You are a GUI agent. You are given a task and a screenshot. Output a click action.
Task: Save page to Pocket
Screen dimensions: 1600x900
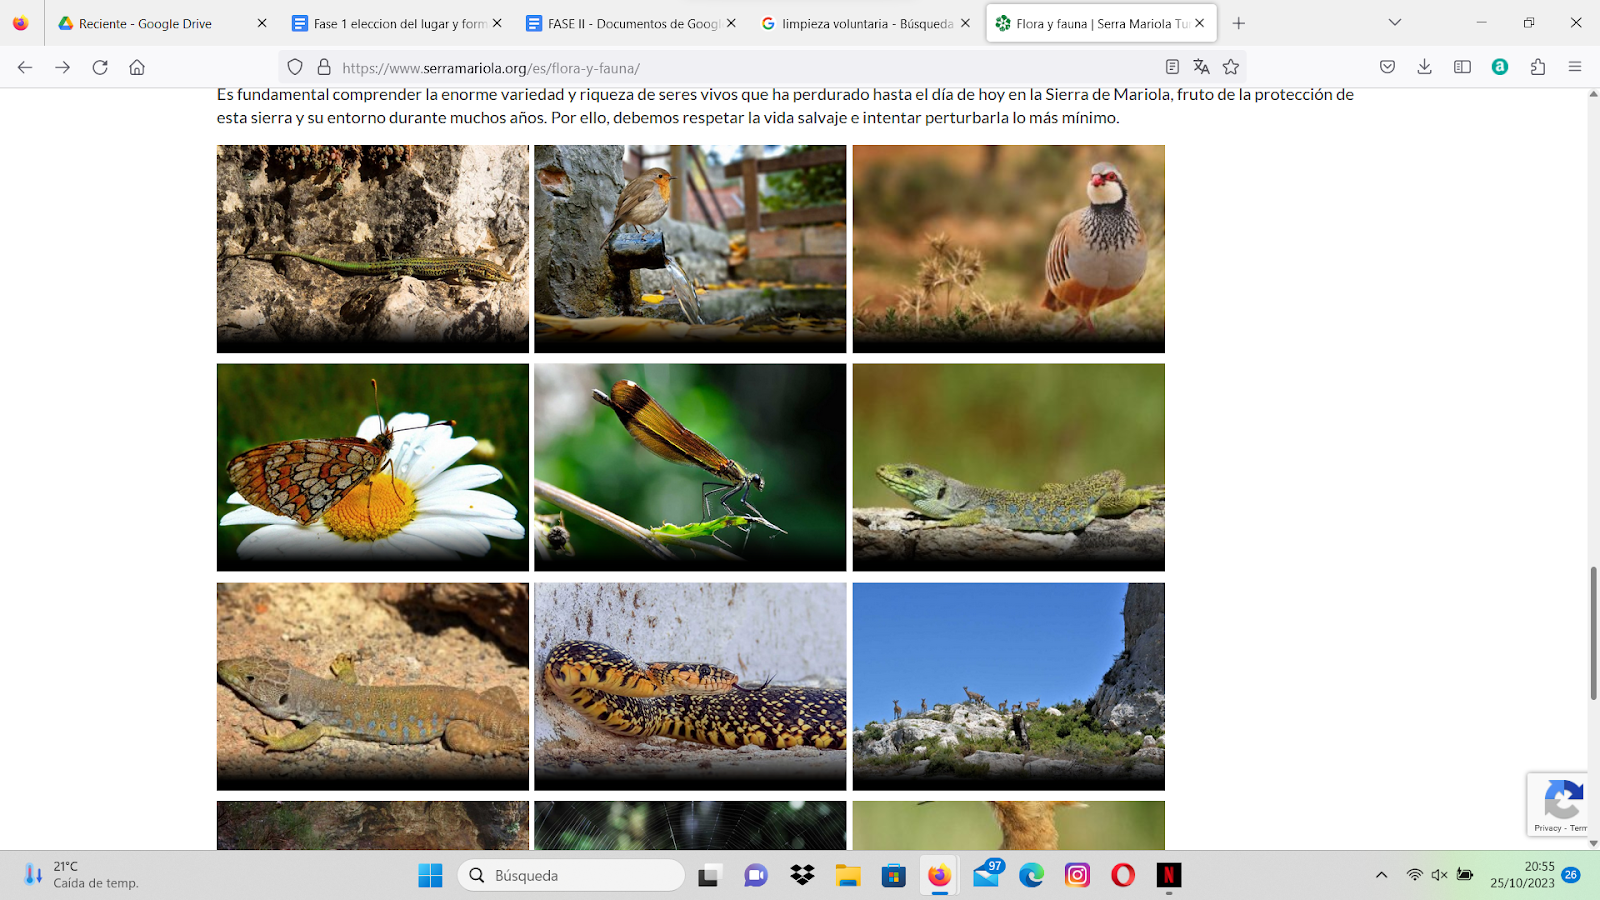1387,67
